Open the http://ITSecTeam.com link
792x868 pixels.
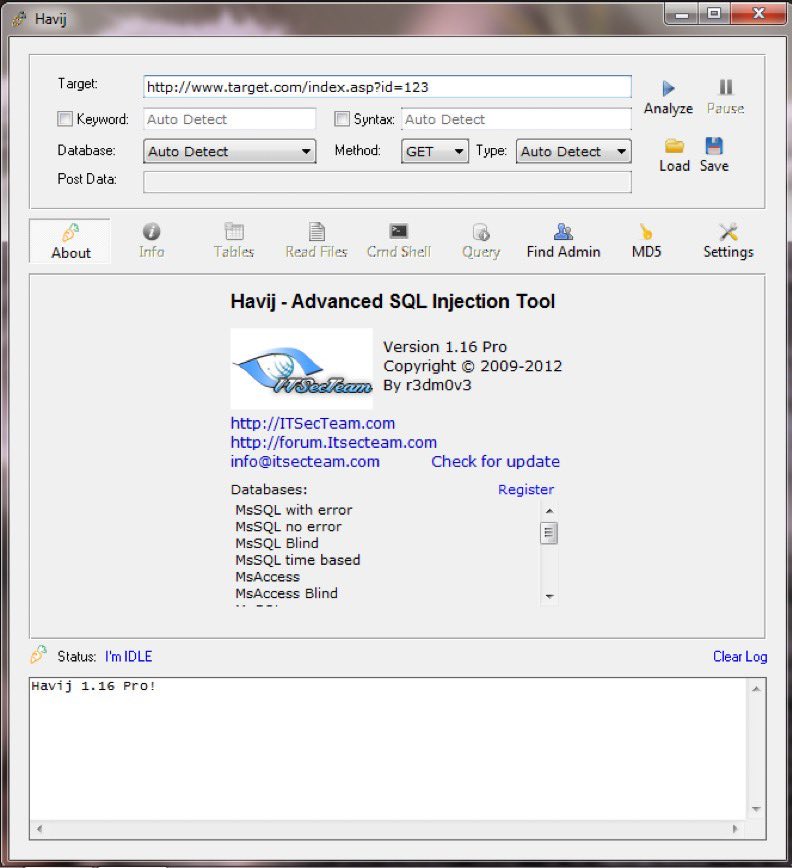tap(313, 423)
